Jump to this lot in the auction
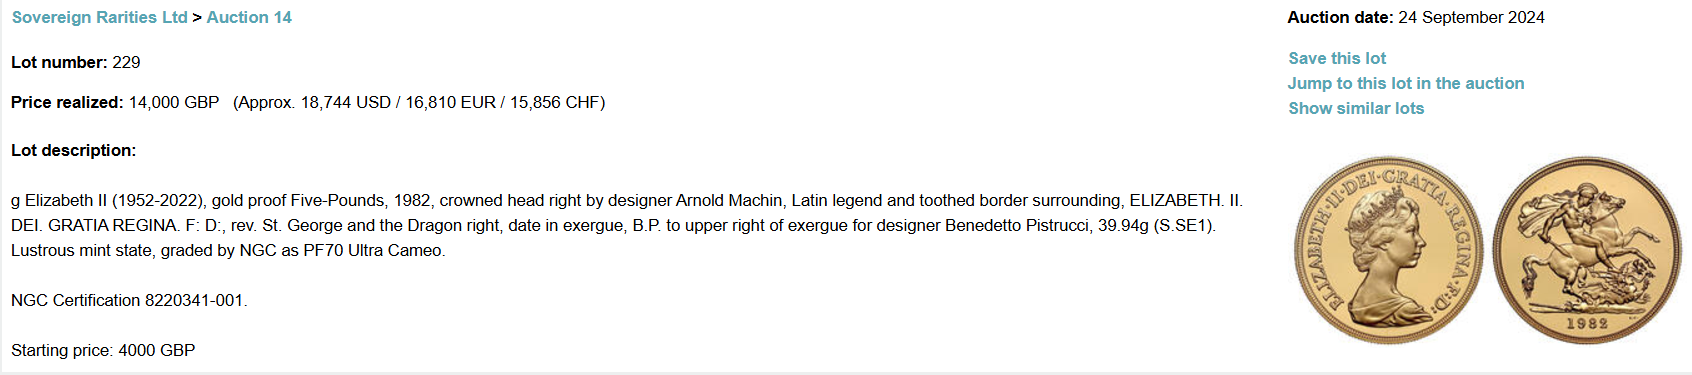The image size is (1692, 375). coord(1406,83)
